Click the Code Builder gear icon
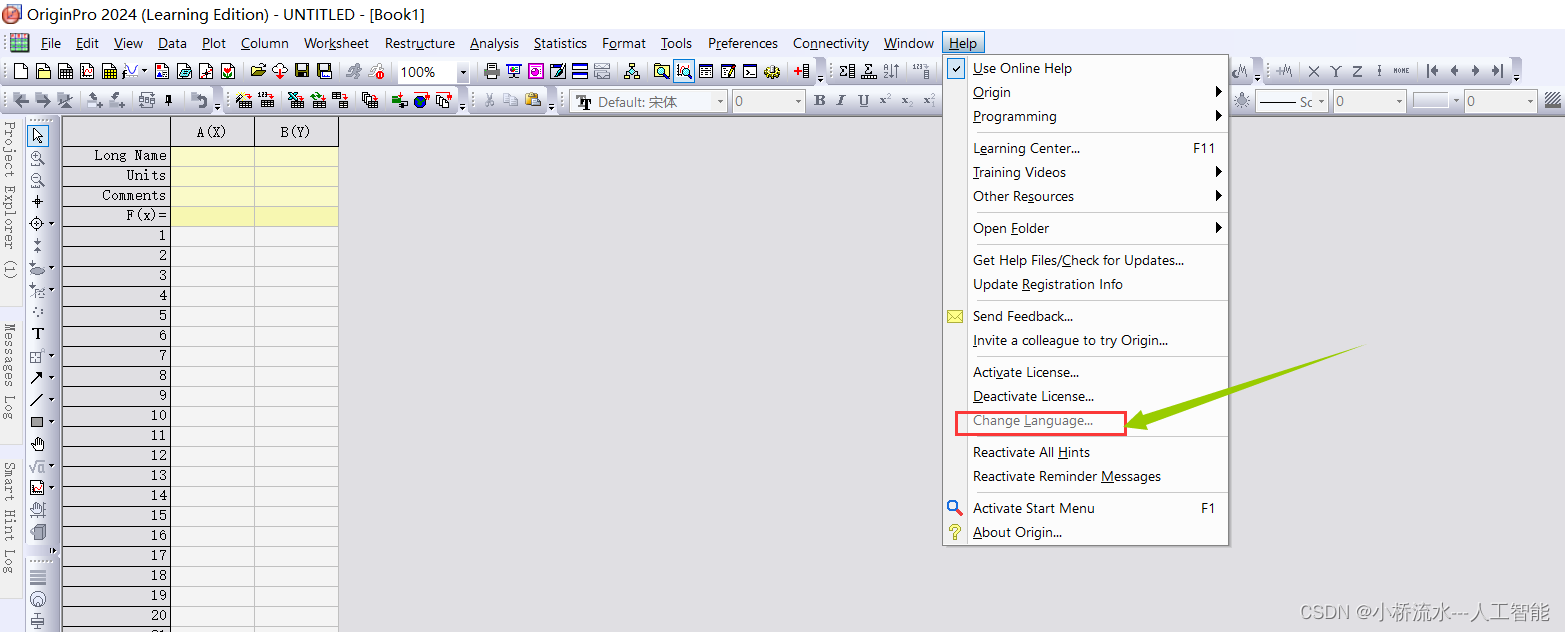1565x632 pixels. 772,72
